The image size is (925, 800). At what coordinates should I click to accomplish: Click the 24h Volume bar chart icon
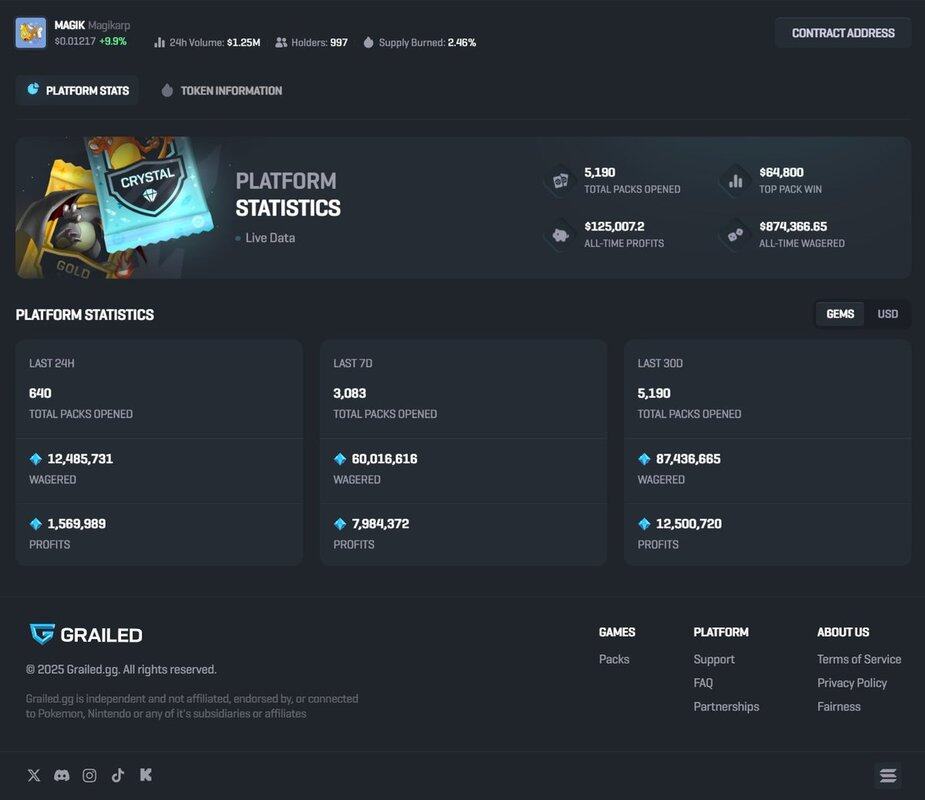coord(159,42)
